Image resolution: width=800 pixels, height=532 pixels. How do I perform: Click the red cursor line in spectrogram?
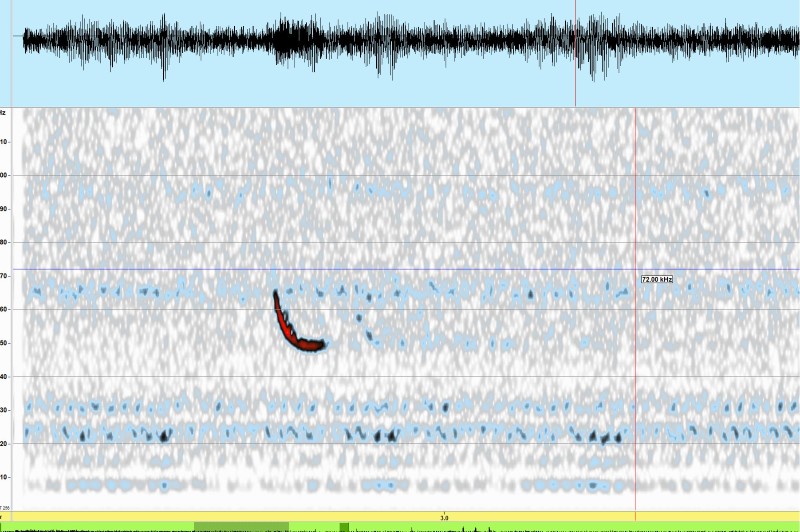pos(635,400)
